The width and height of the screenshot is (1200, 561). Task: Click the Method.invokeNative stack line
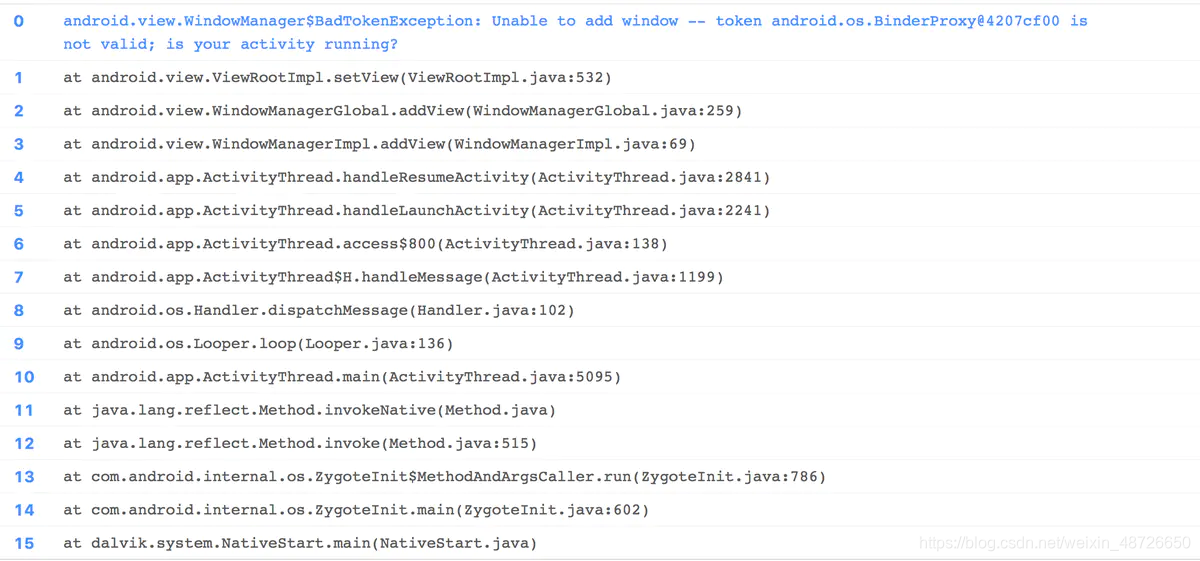(309, 410)
